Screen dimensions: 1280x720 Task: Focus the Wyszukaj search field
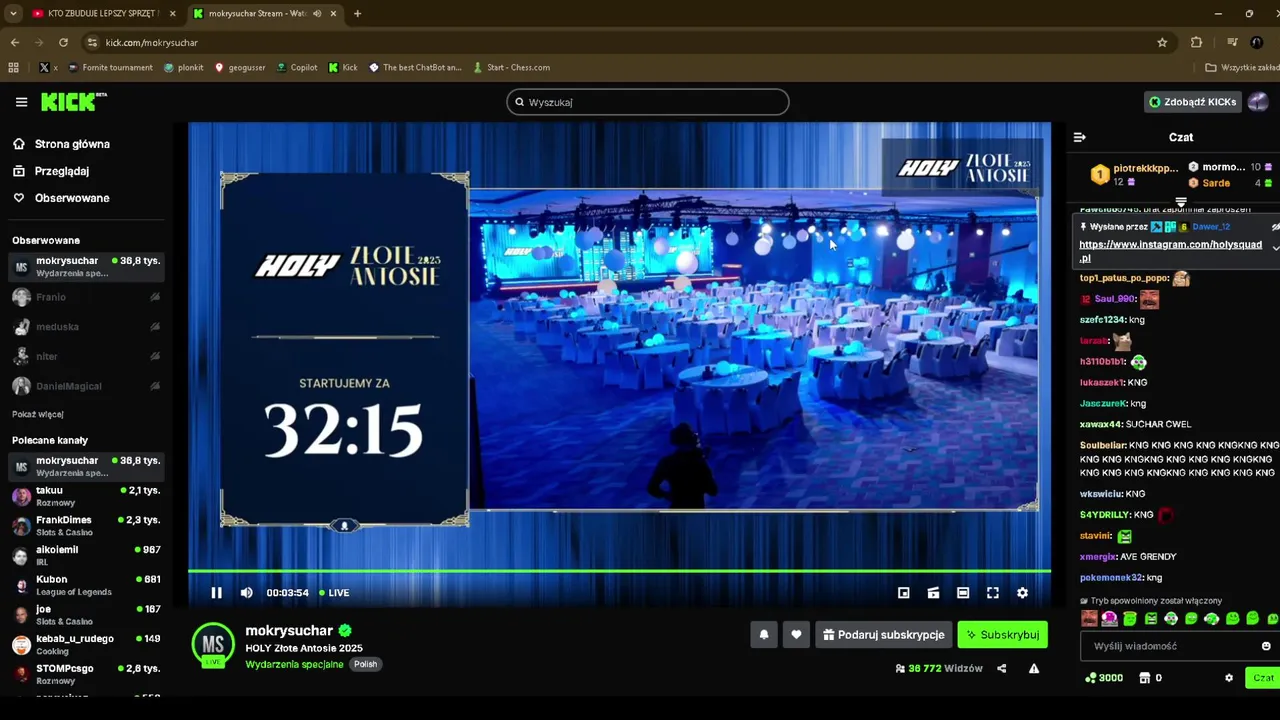[647, 102]
